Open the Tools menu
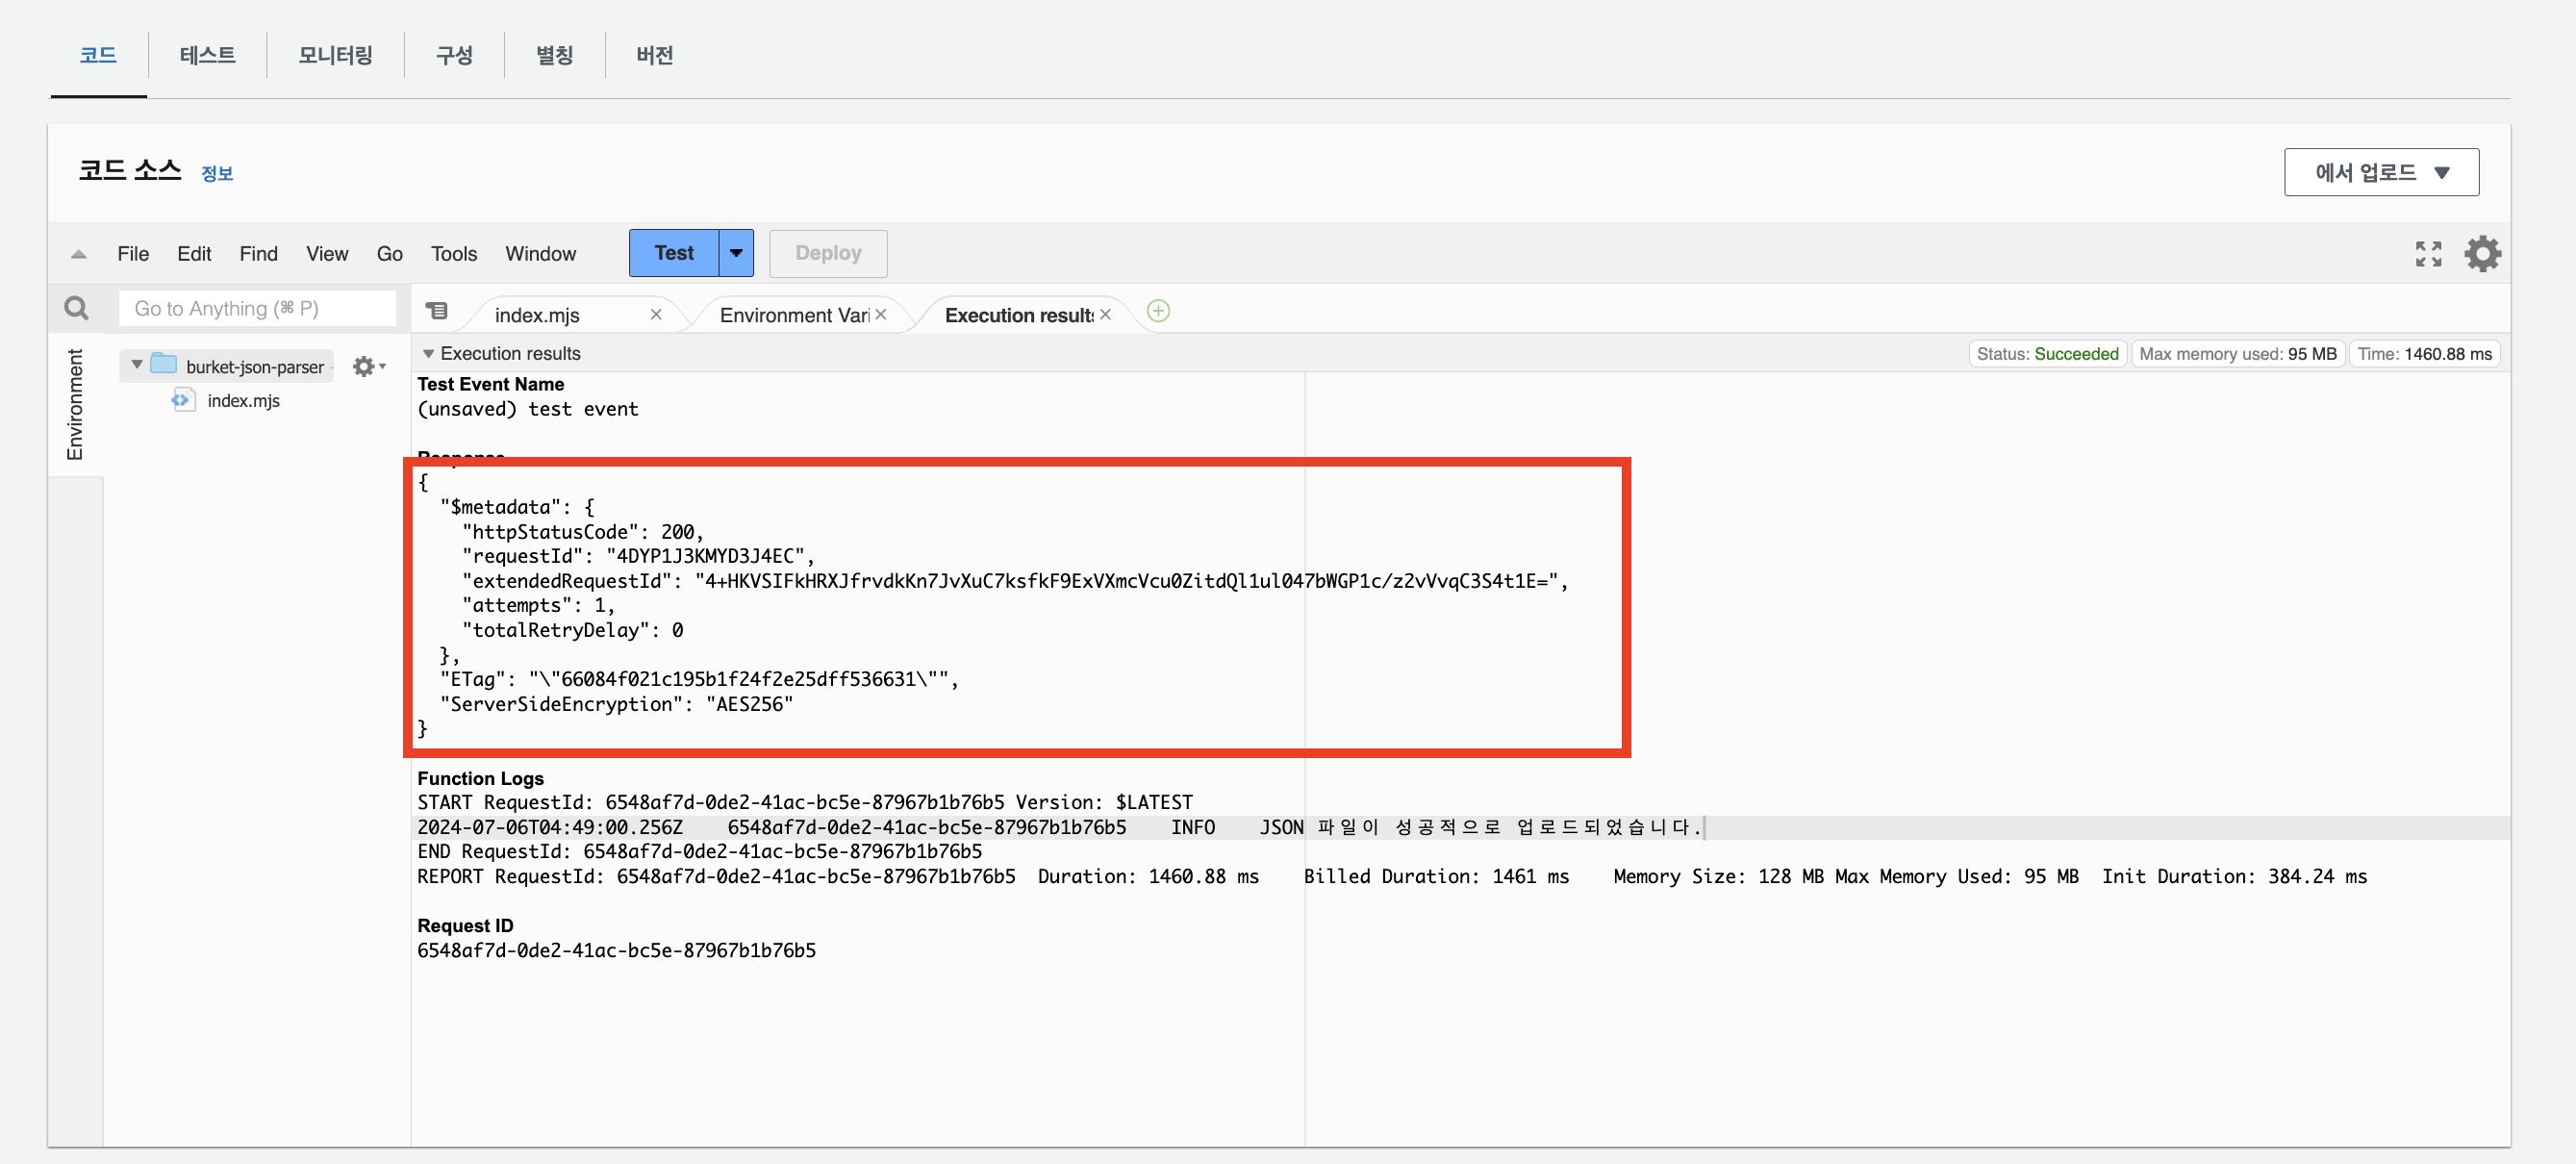Screen dimensions: 2576x1164 453,254
